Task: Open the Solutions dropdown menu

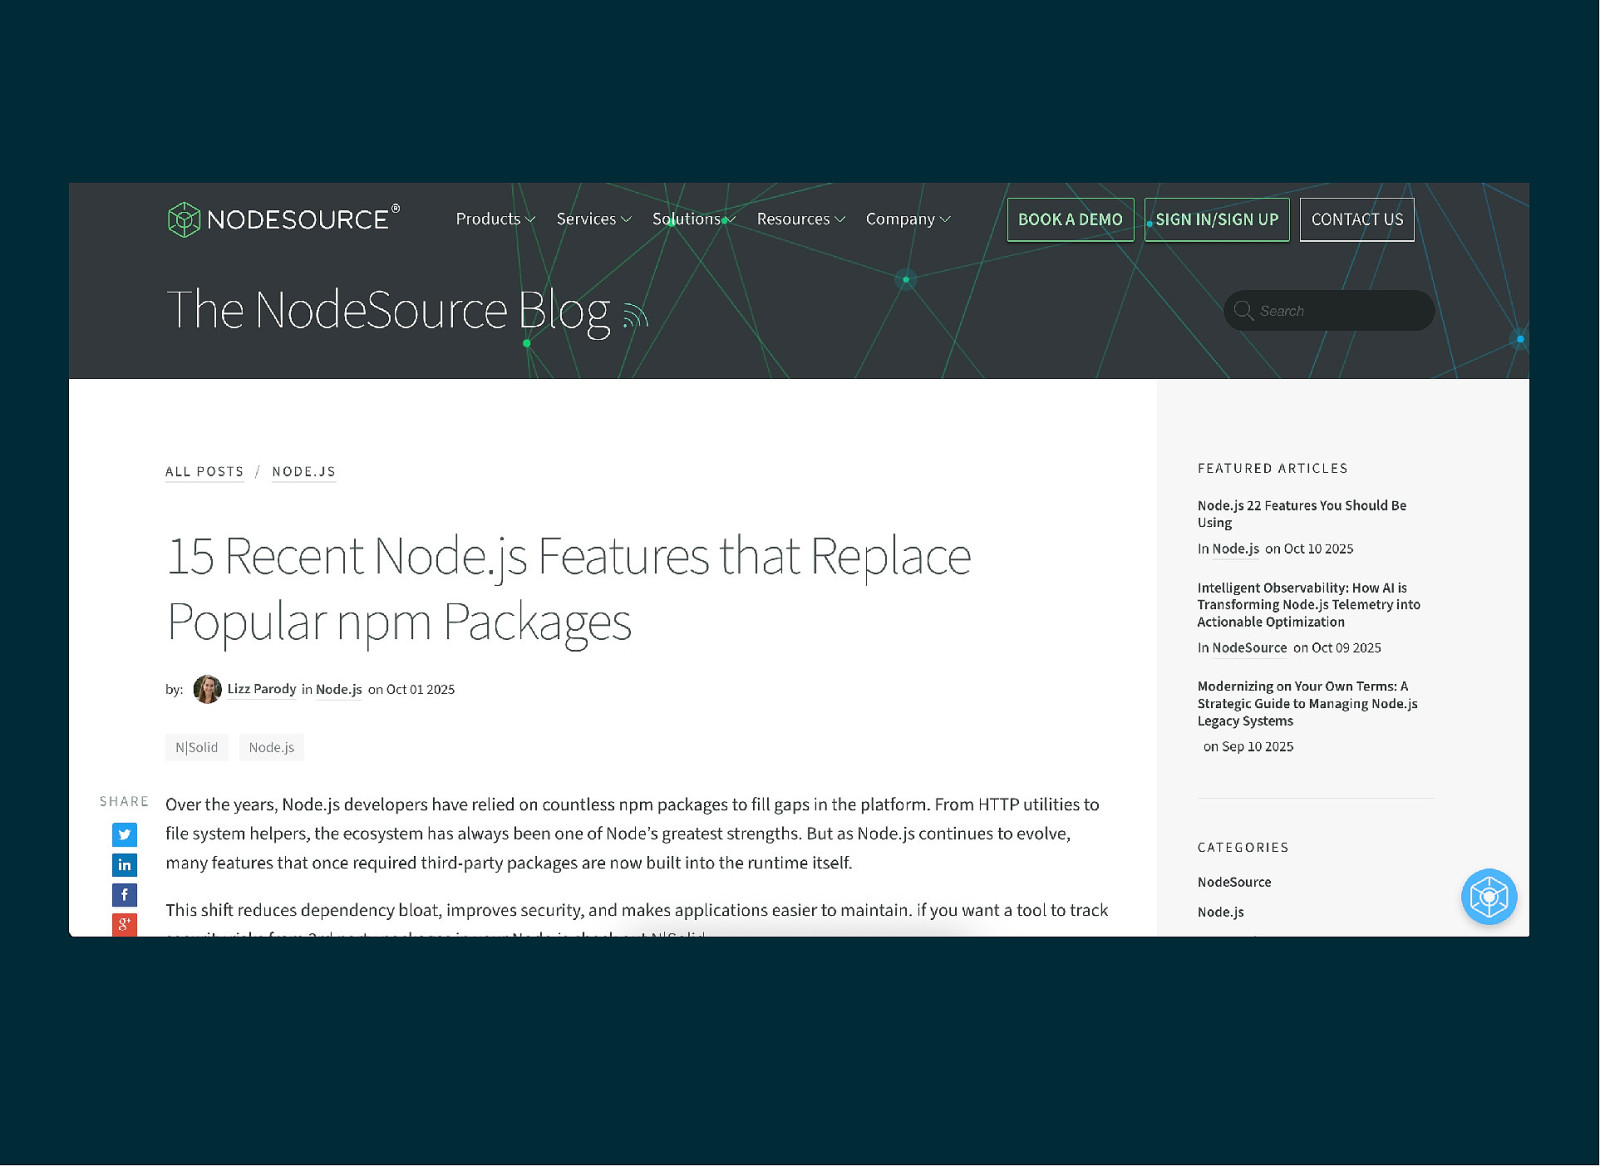Action: tap(693, 219)
